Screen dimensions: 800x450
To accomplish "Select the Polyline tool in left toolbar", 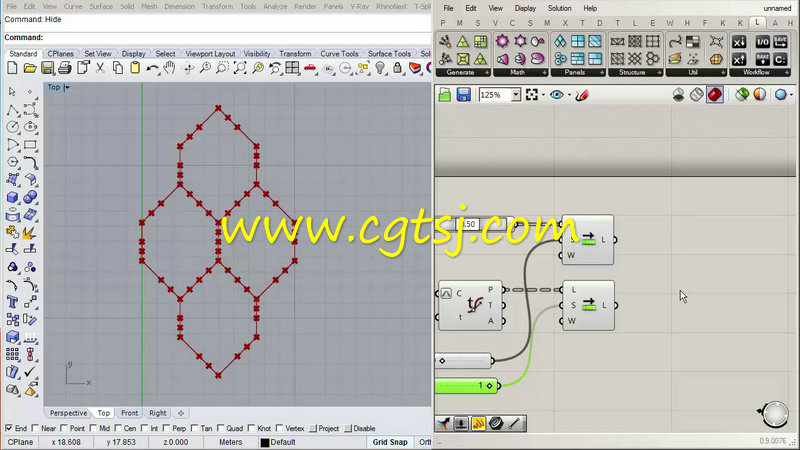I will click(x=12, y=110).
